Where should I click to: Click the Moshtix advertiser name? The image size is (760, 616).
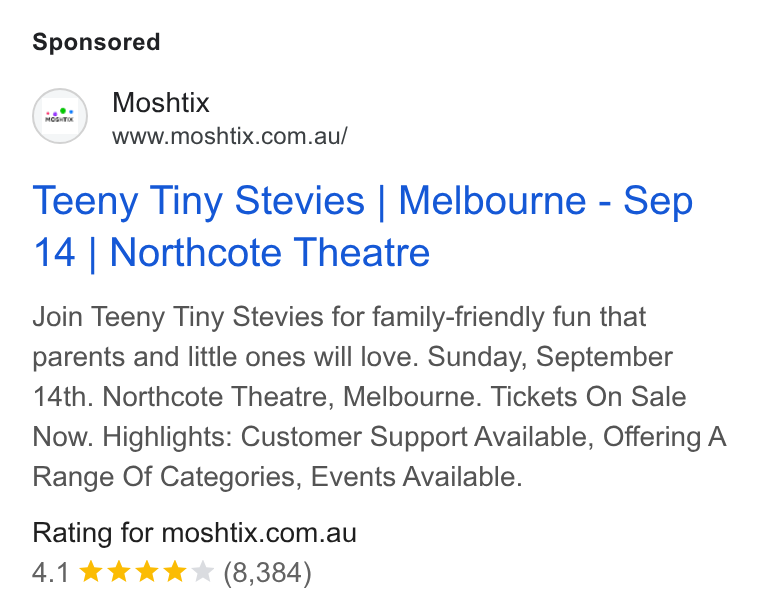pos(160,102)
